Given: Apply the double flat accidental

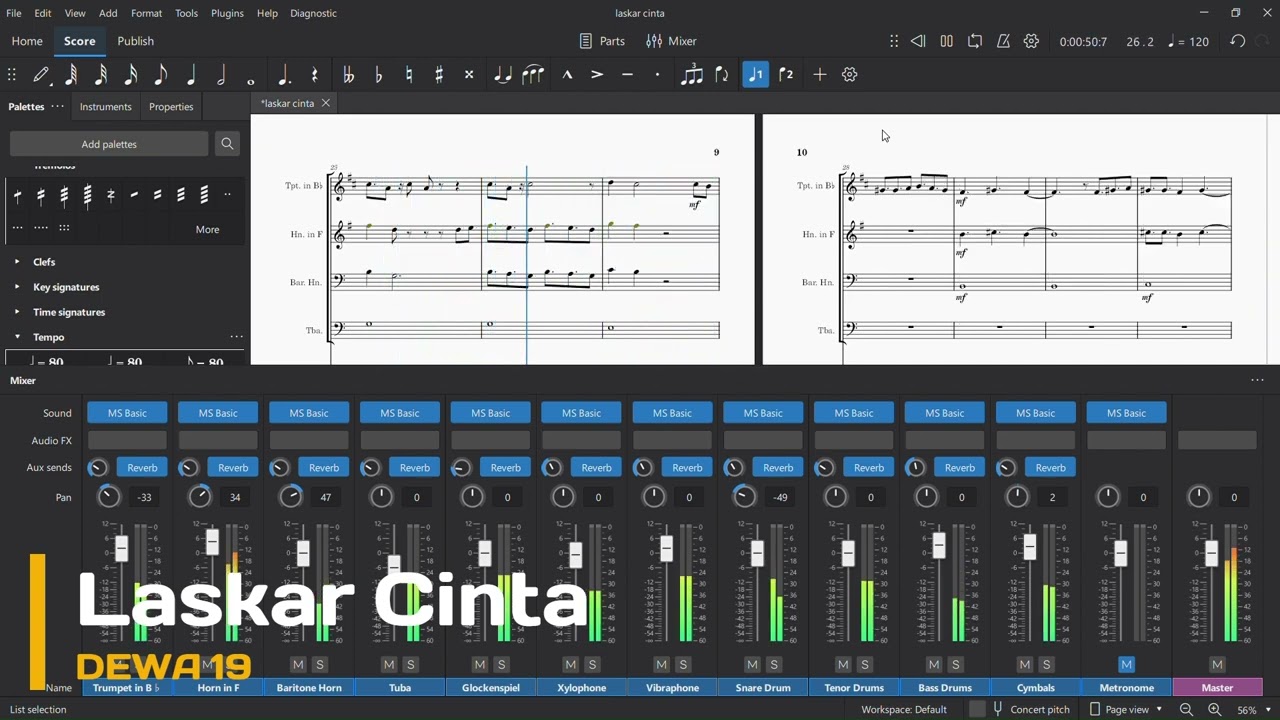Looking at the screenshot, I should coord(348,75).
